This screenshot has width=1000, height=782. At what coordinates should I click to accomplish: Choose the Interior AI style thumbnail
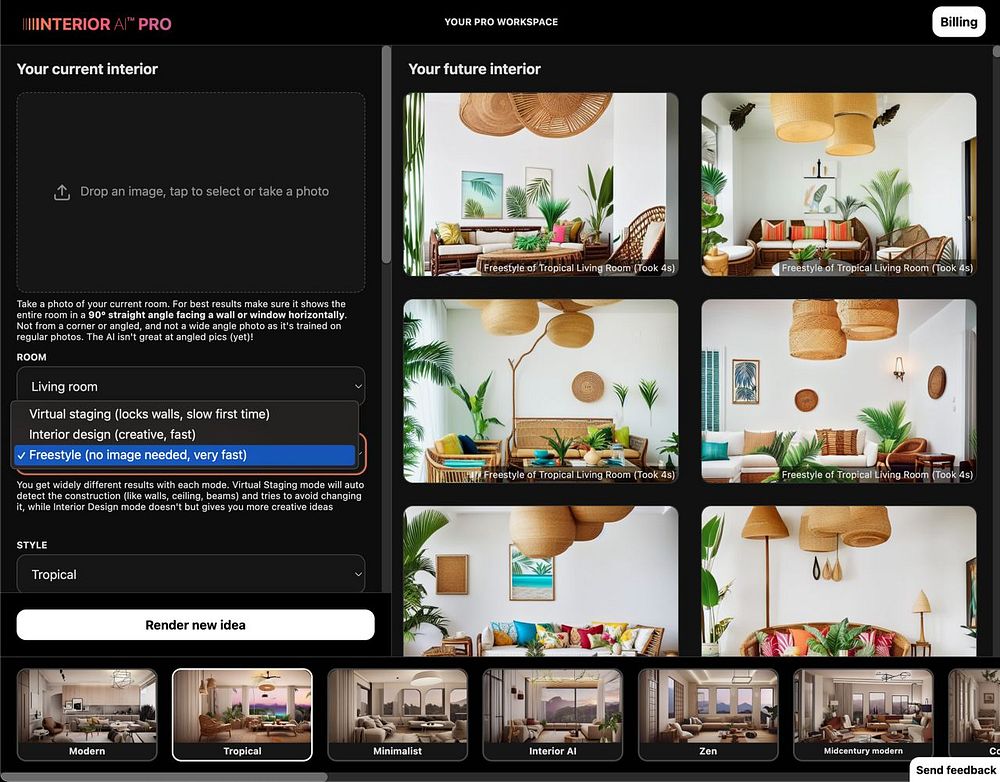click(553, 714)
